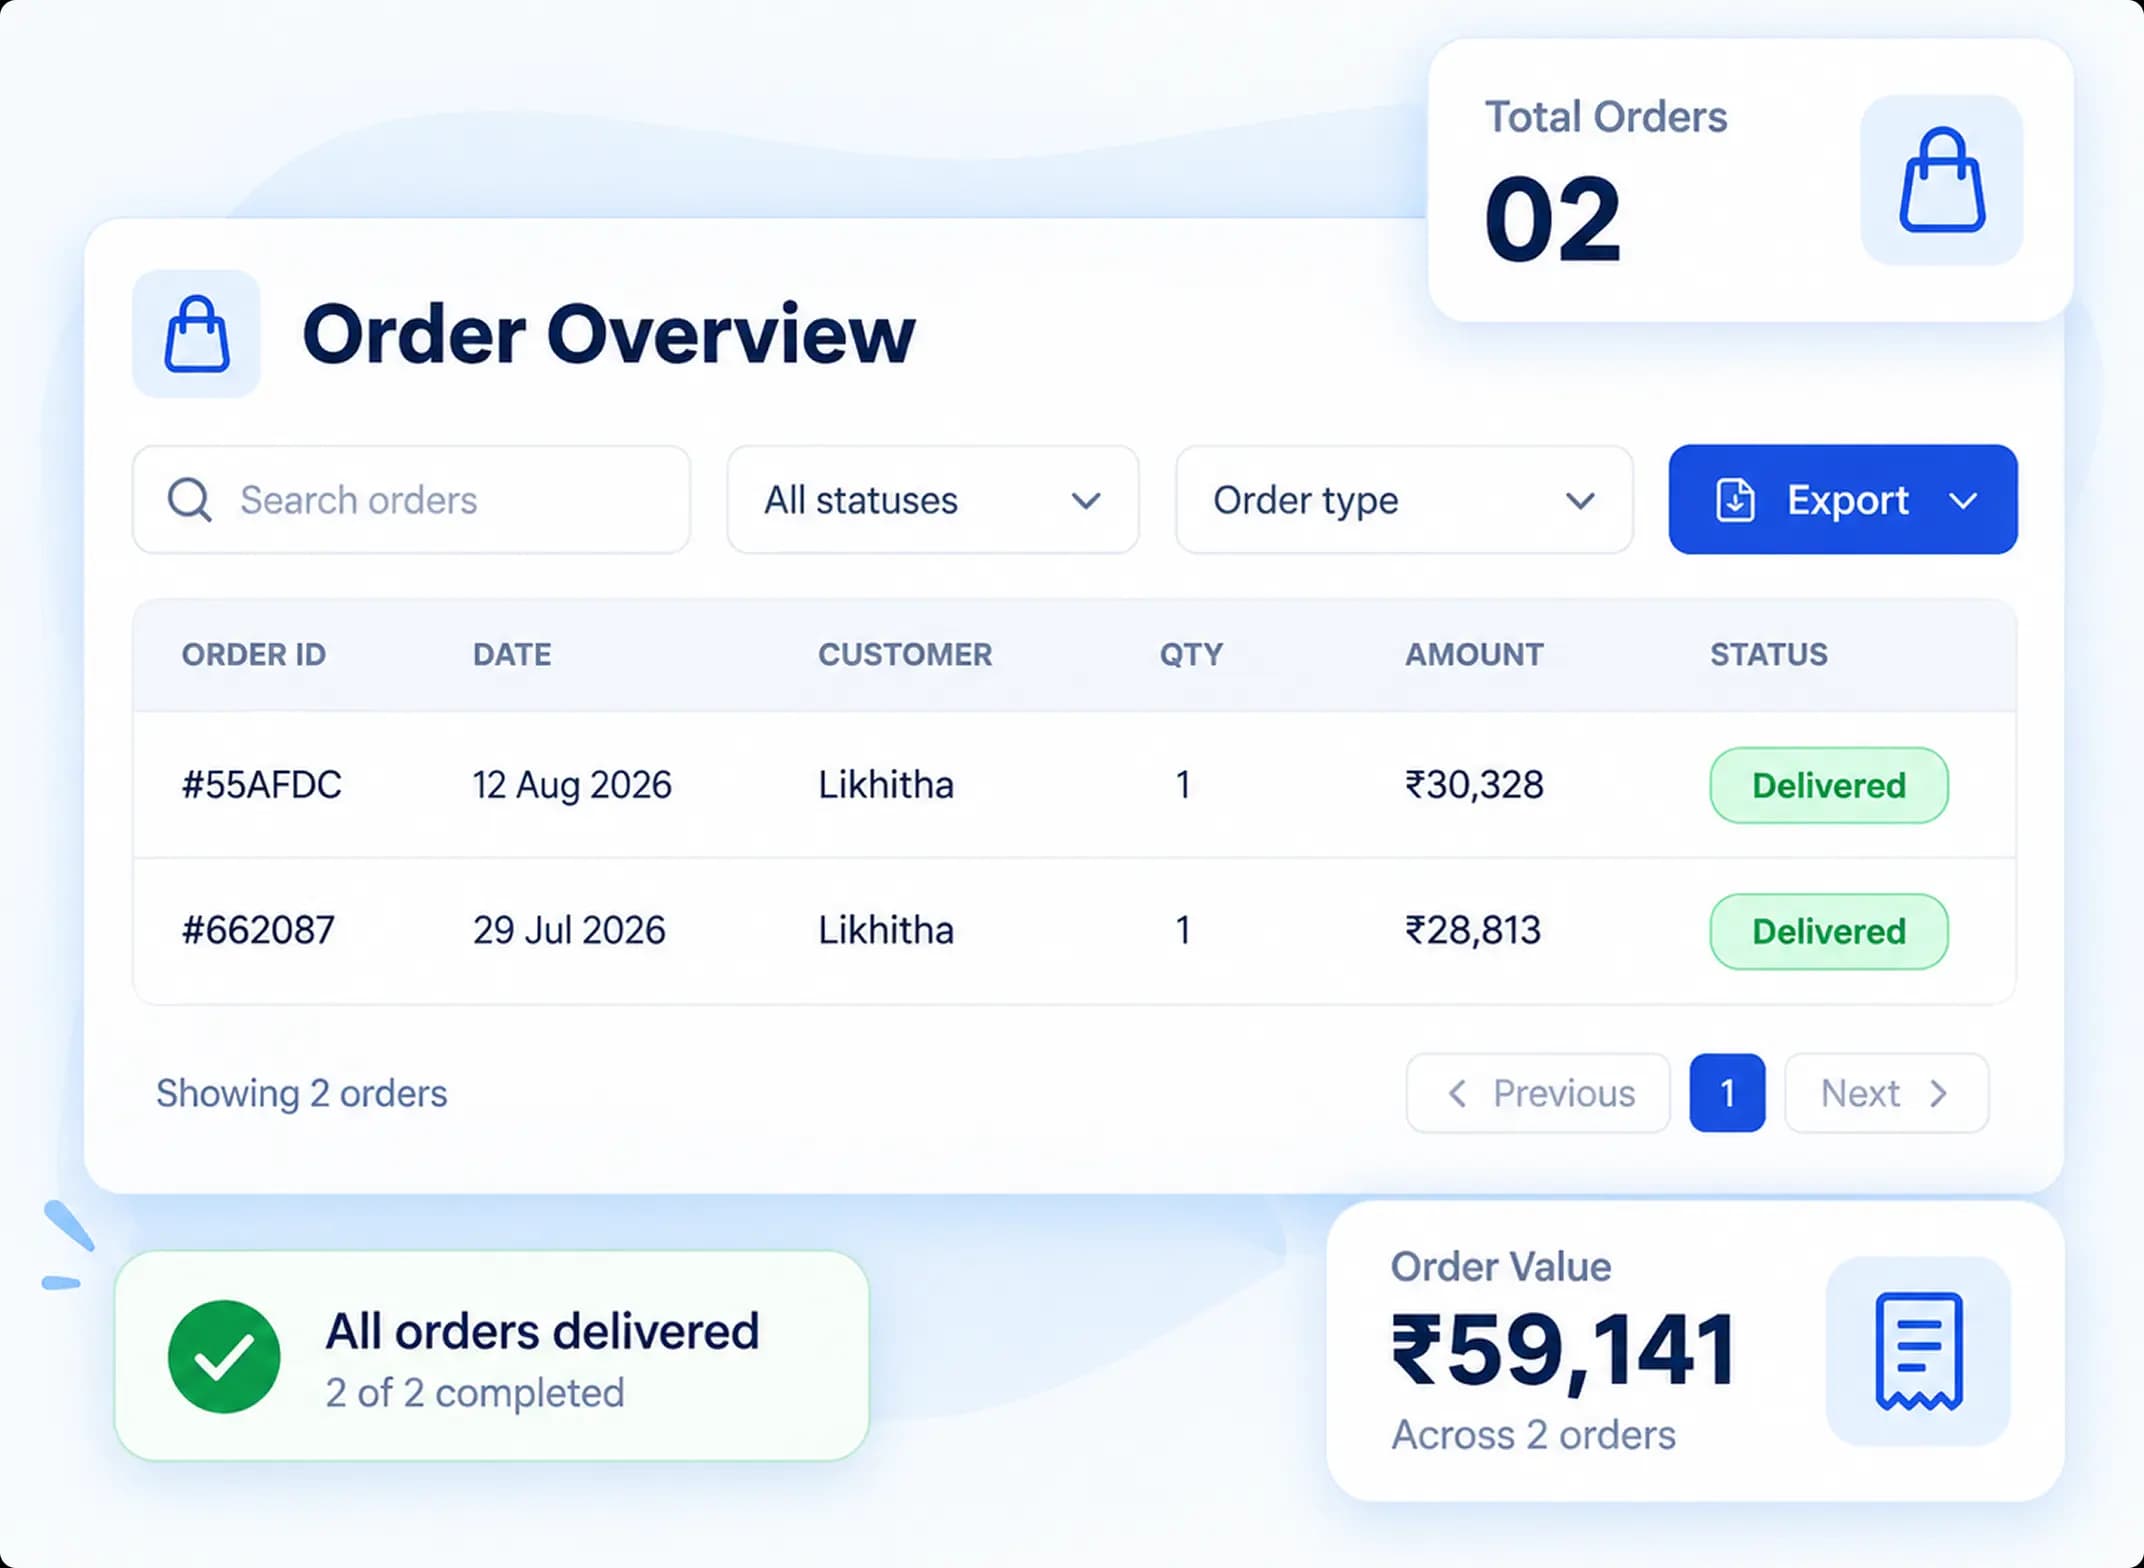Click the STATUS column header

1768,654
